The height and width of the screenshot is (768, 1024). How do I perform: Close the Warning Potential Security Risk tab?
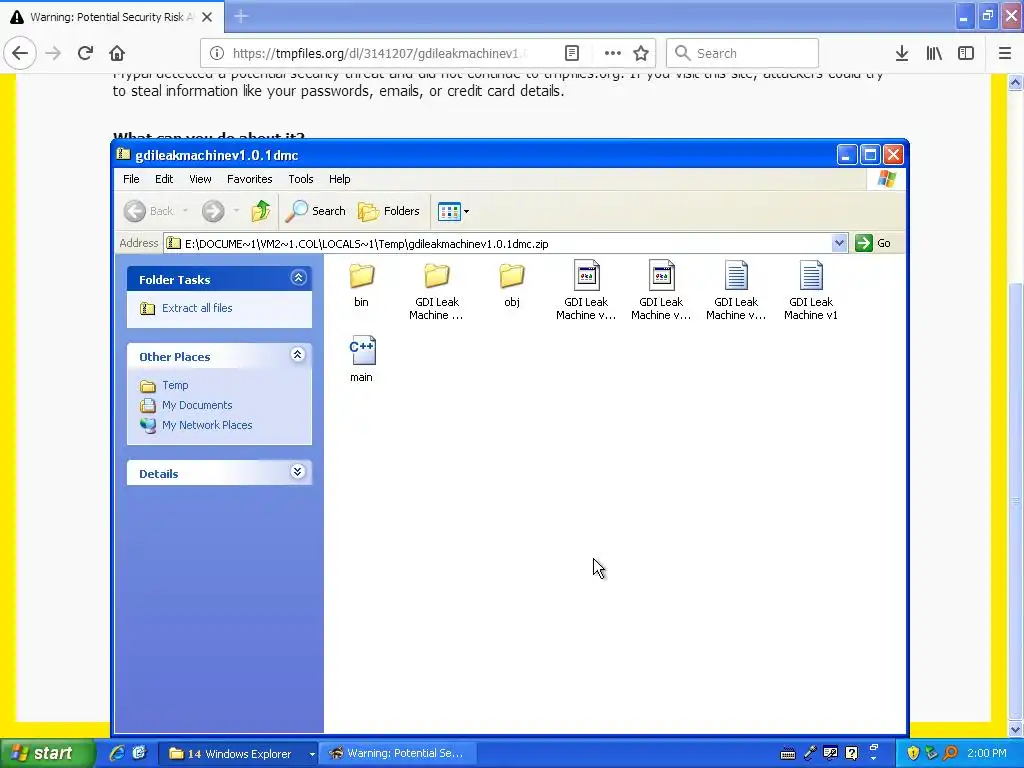point(207,17)
